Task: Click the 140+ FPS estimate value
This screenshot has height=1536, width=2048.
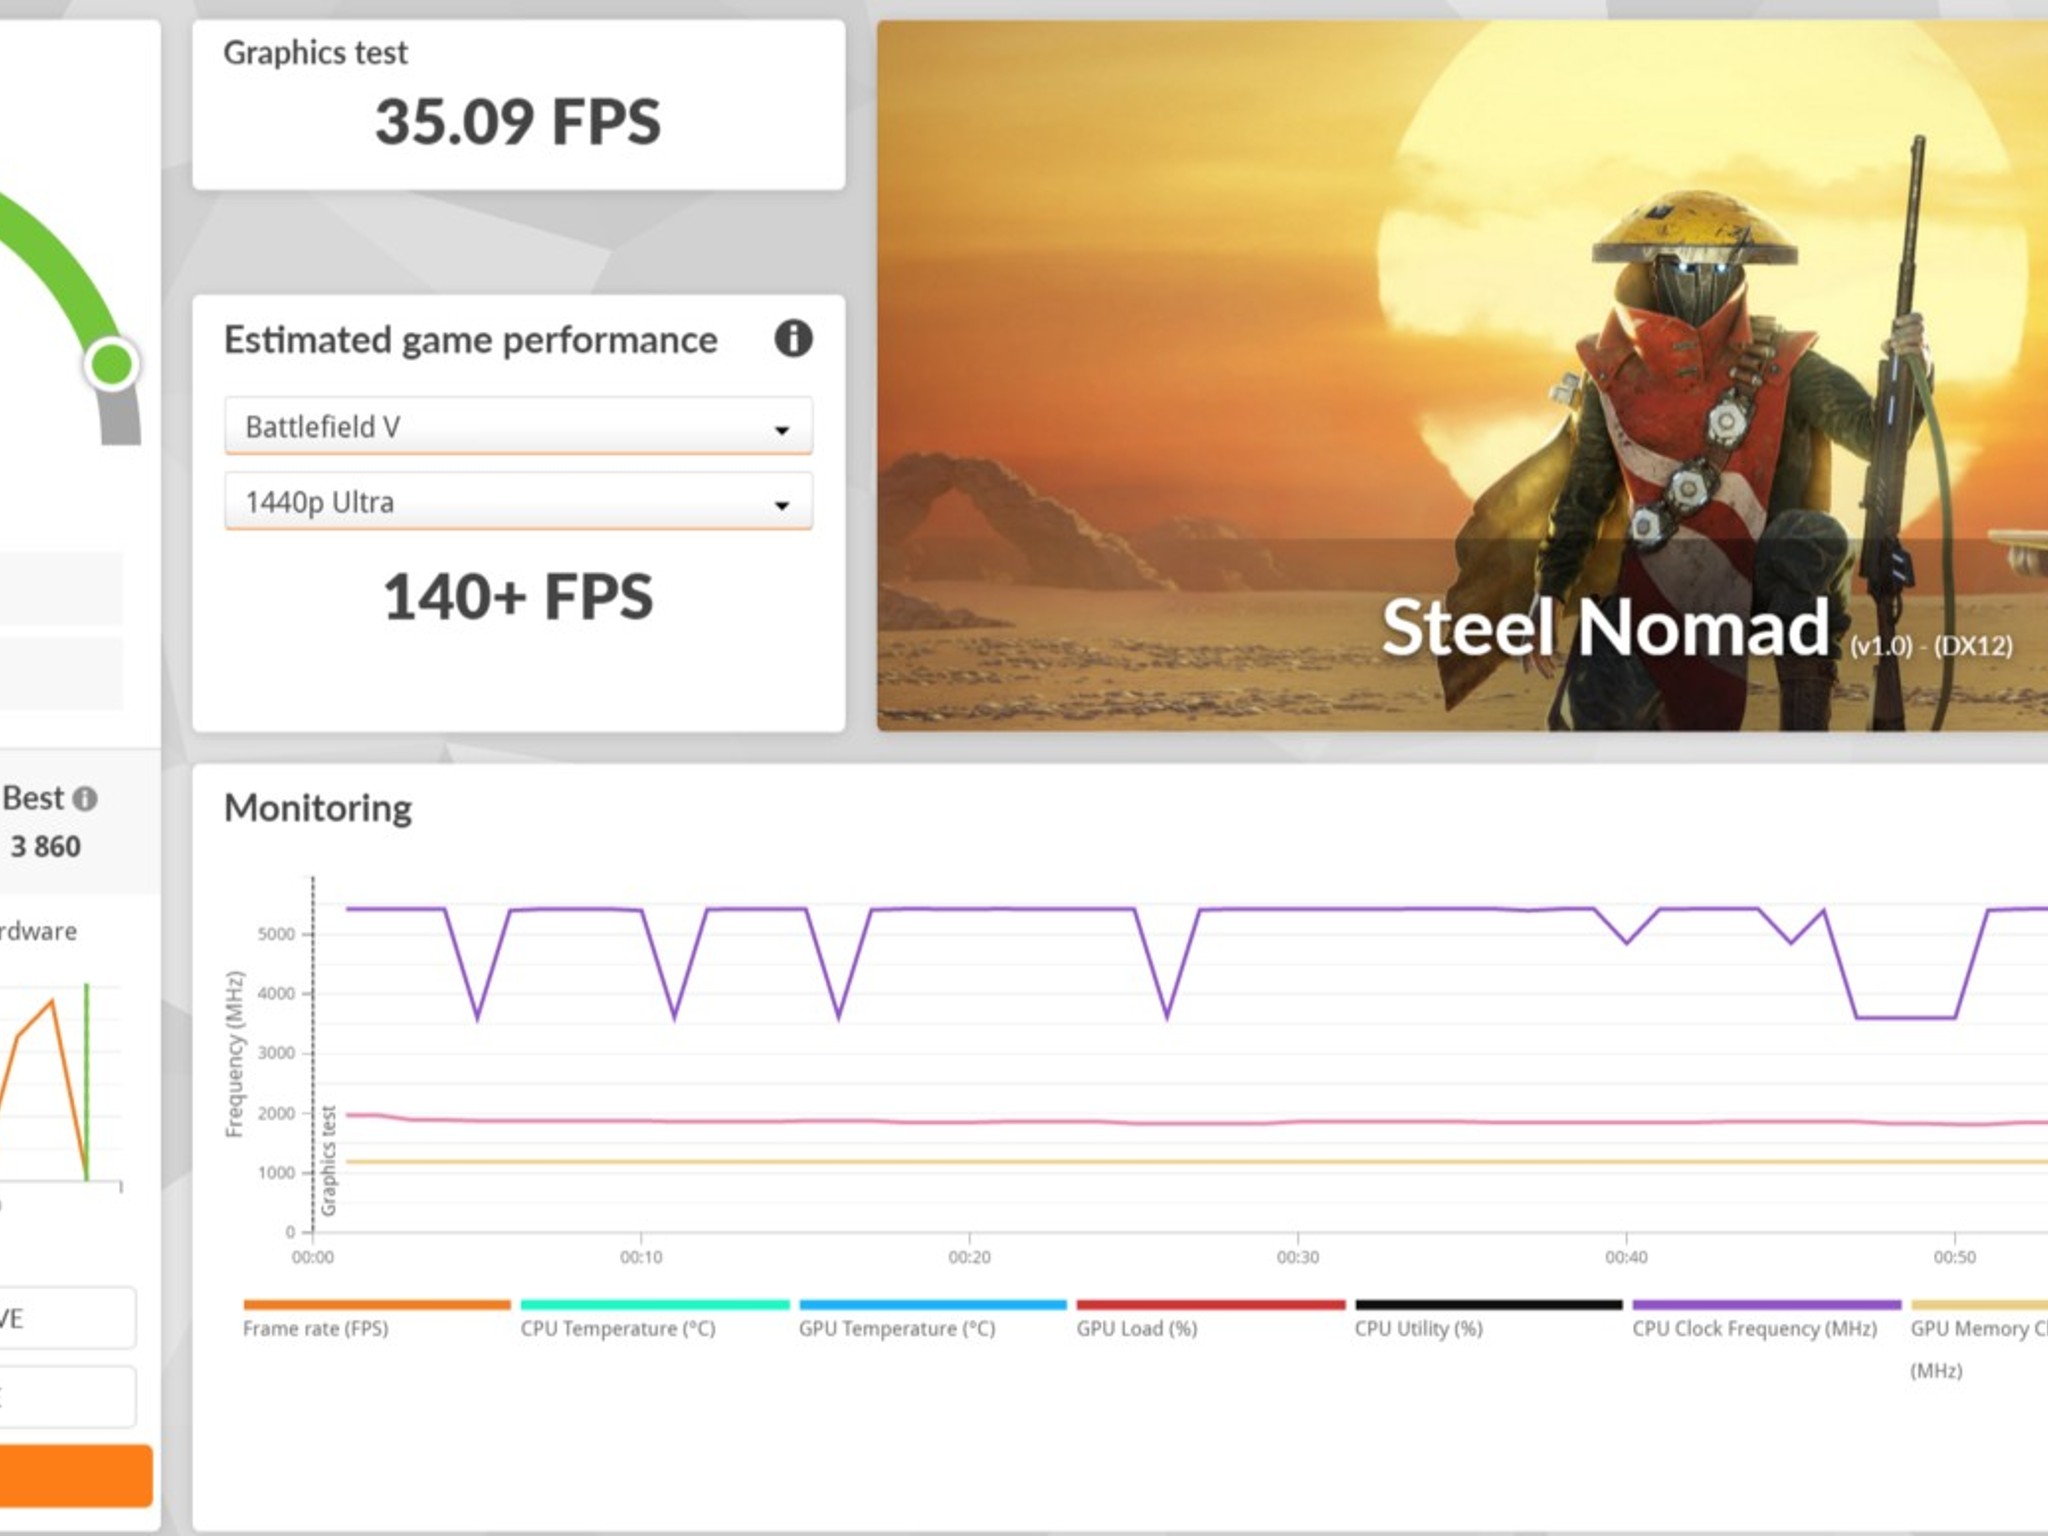Action: point(518,597)
